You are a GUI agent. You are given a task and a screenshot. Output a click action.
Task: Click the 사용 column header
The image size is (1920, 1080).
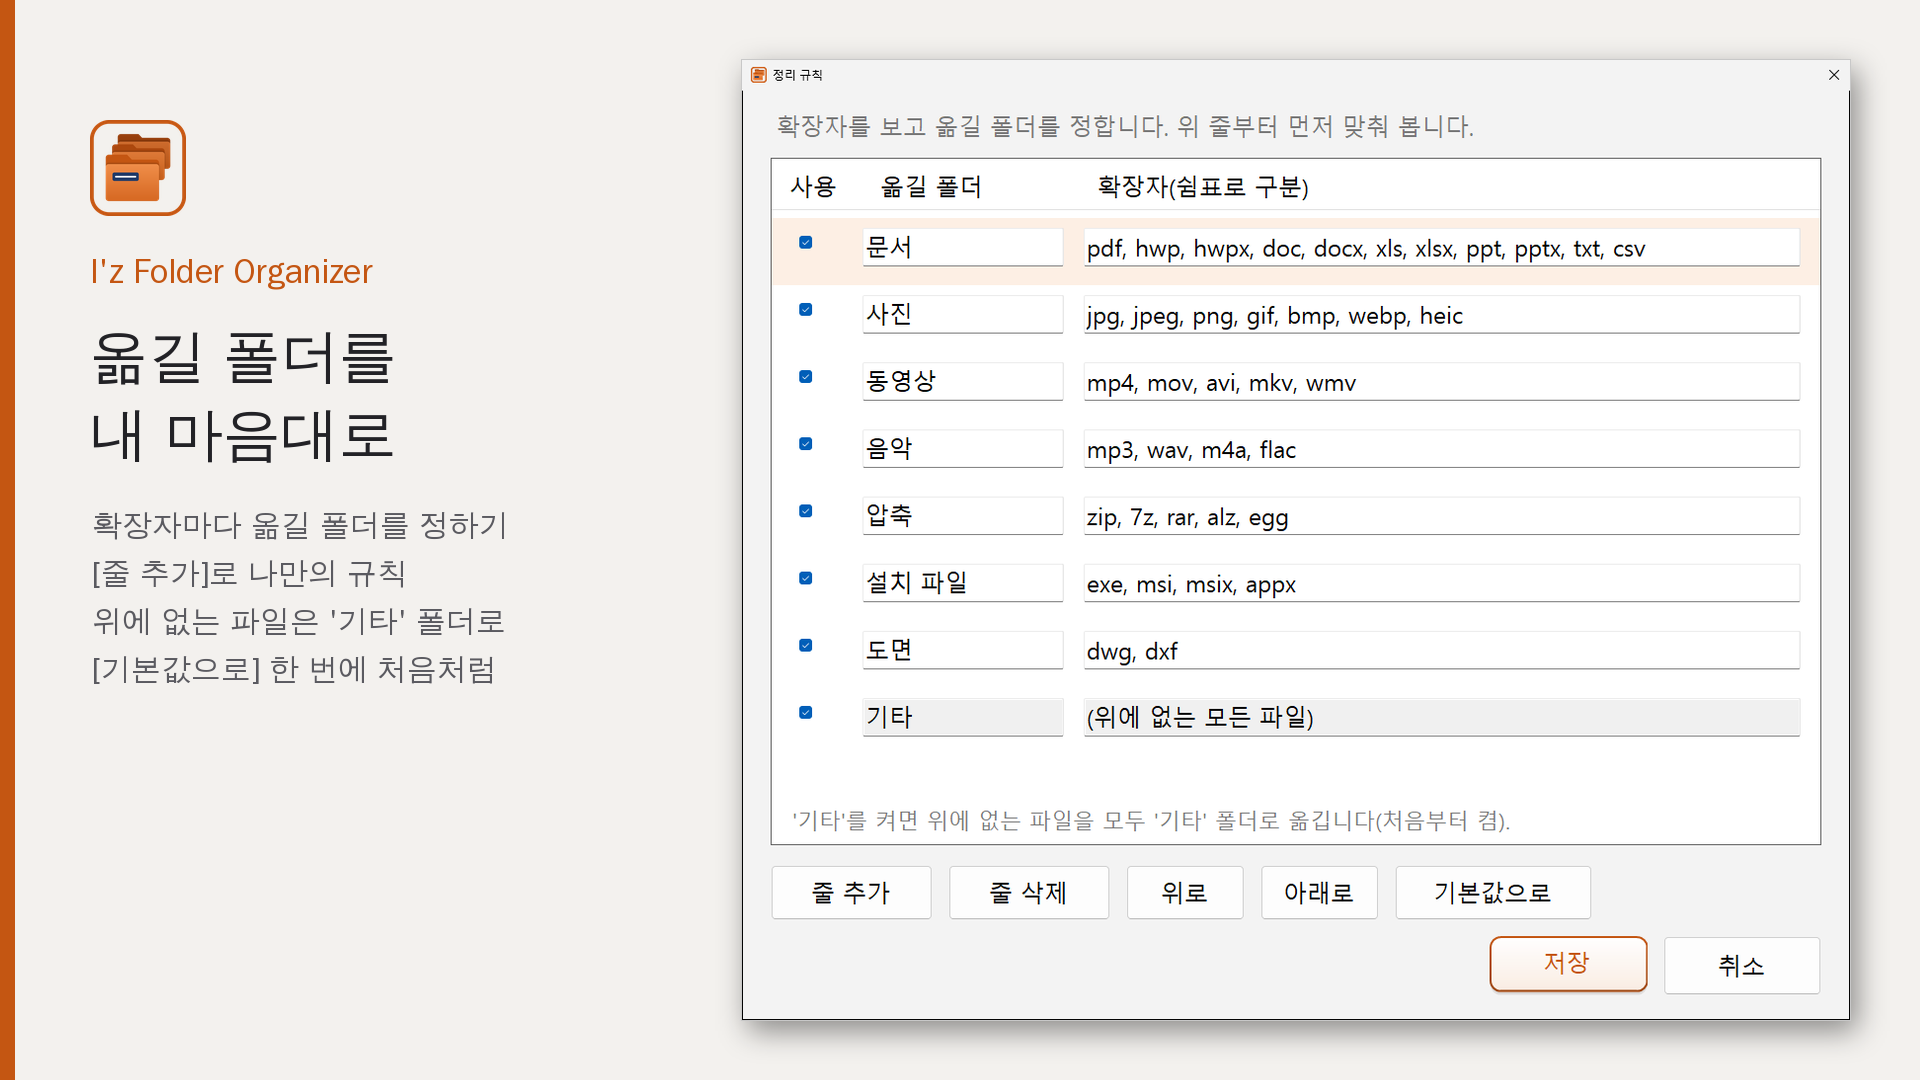[x=813, y=187]
